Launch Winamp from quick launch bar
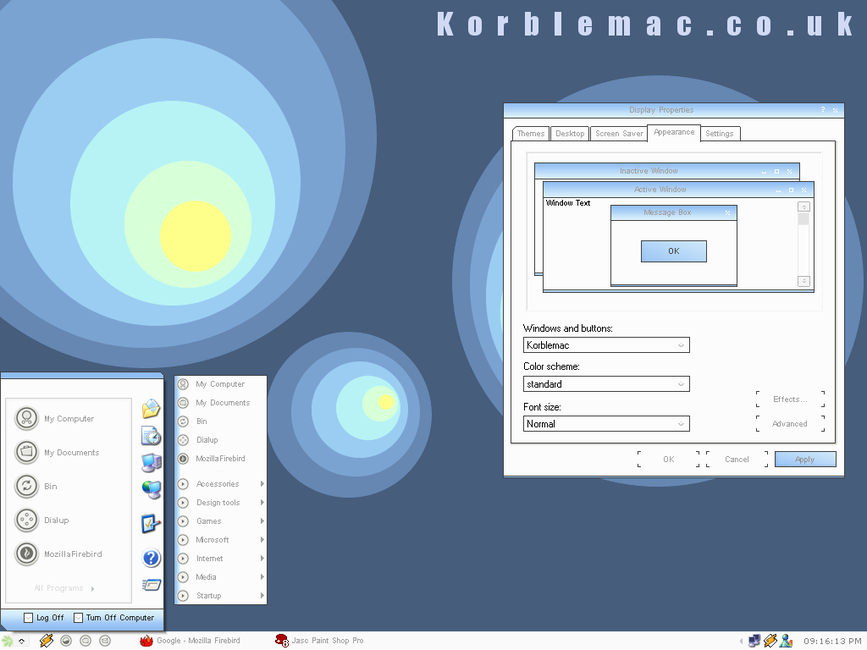The width and height of the screenshot is (867, 650). coord(46,641)
